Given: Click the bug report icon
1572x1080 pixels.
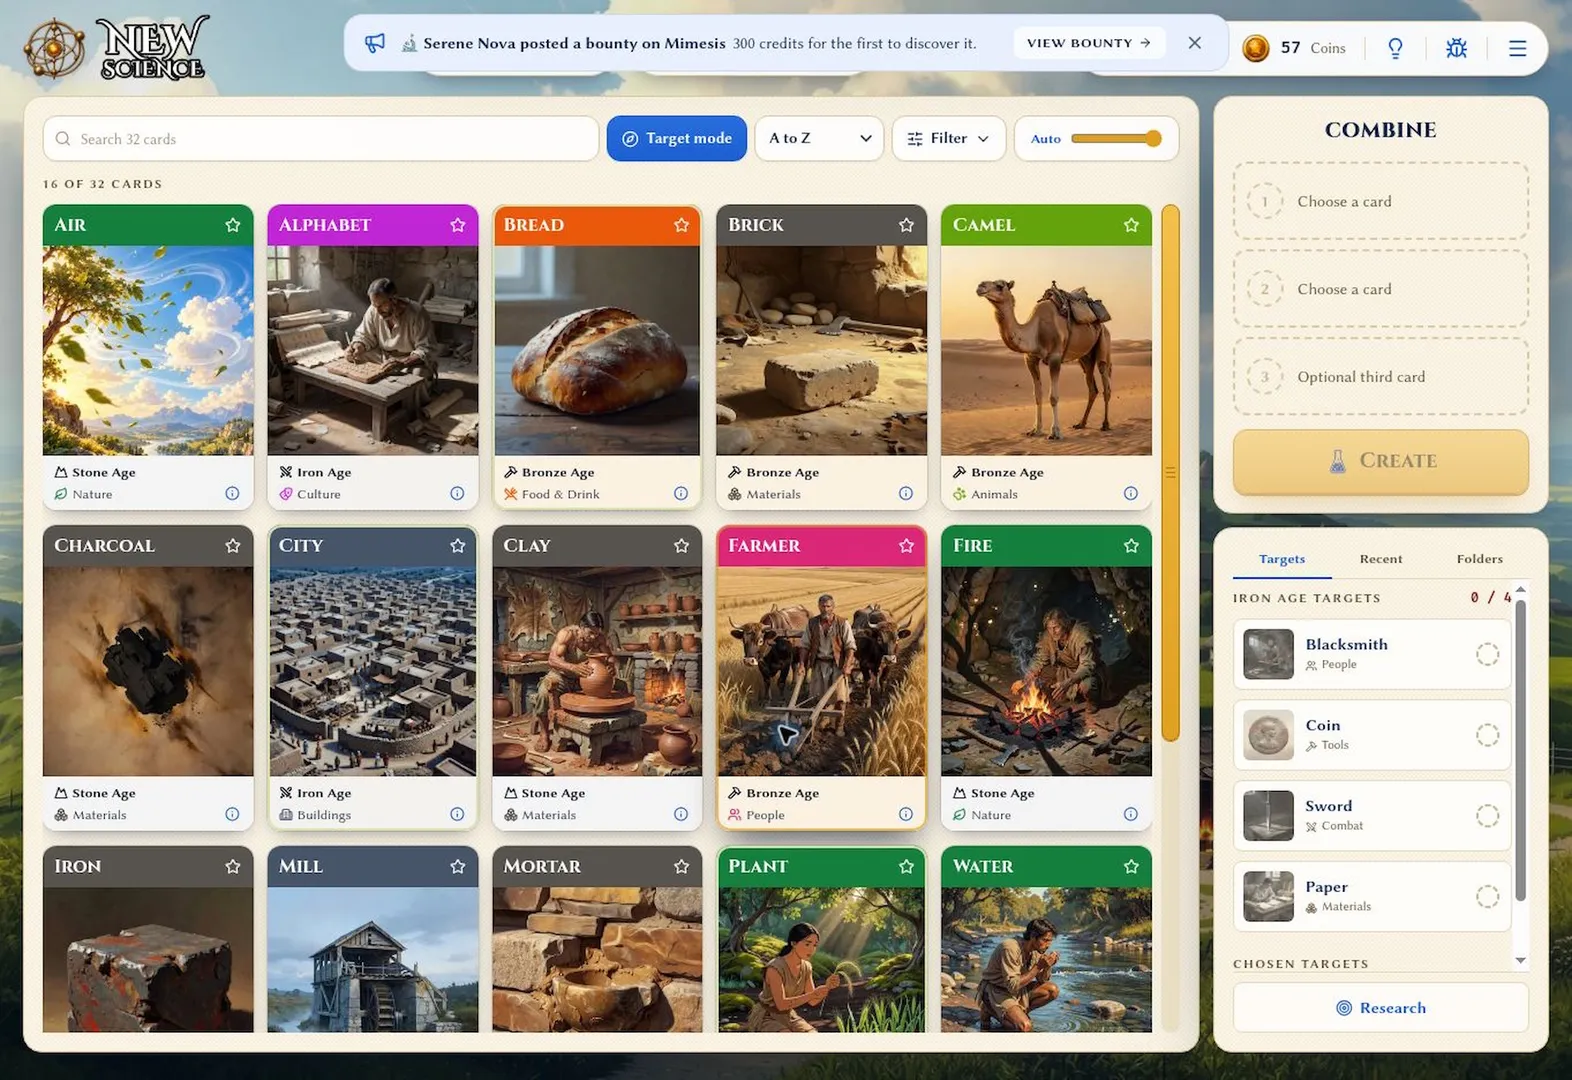Looking at the screenshot, I should tap(1456, 48).
